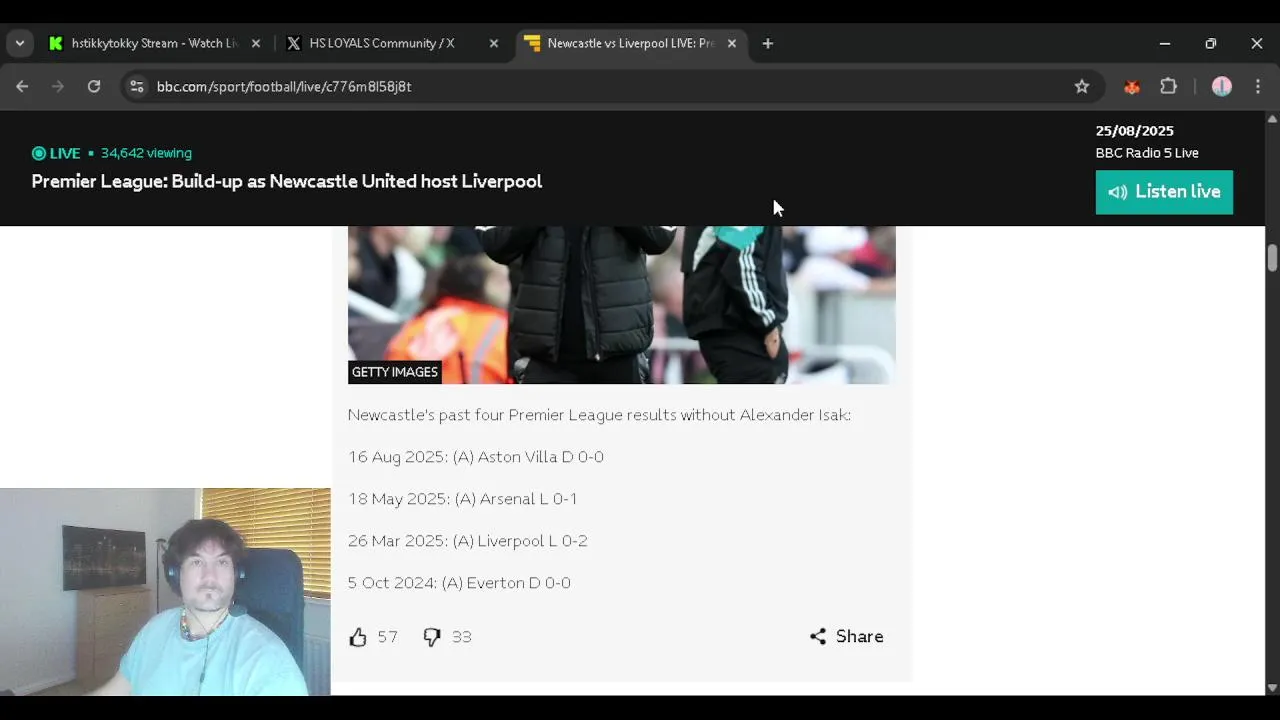This screenshot has height=720, width=1280.
Task: Open the Chrome profile avatar
Action: [1222, 87]
